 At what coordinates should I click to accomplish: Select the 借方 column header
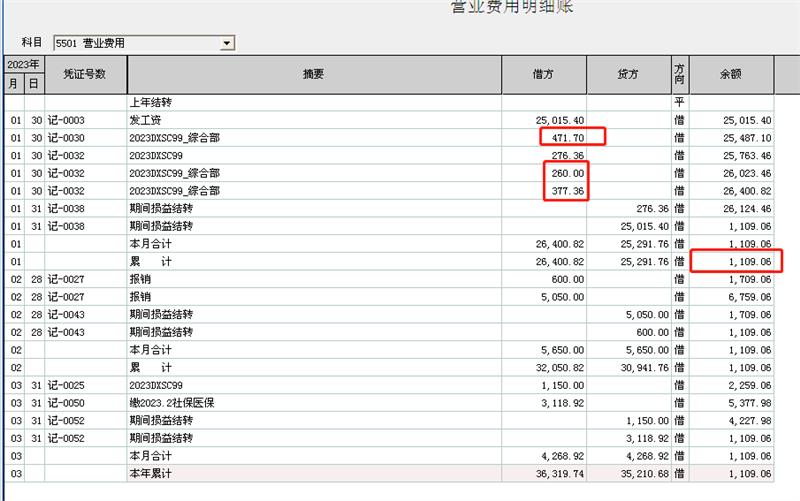[x=543, y=74]
